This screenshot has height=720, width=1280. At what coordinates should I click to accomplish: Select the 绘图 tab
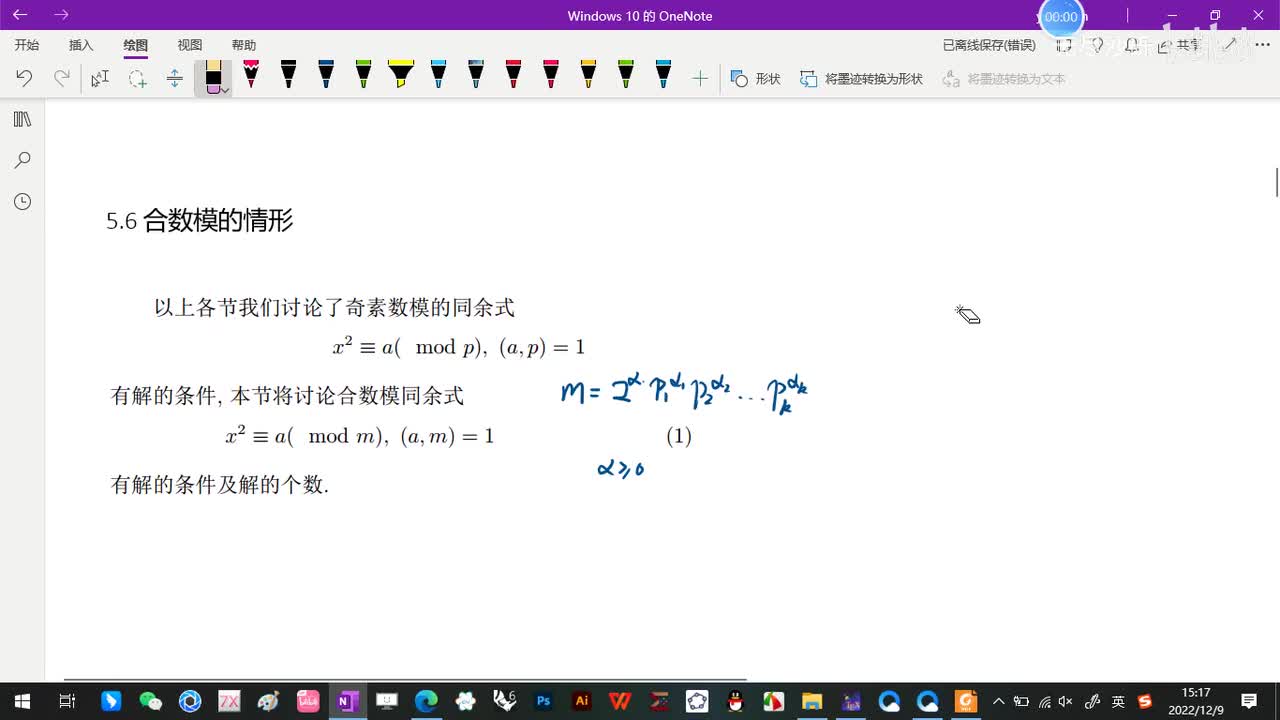pos(135,45)
